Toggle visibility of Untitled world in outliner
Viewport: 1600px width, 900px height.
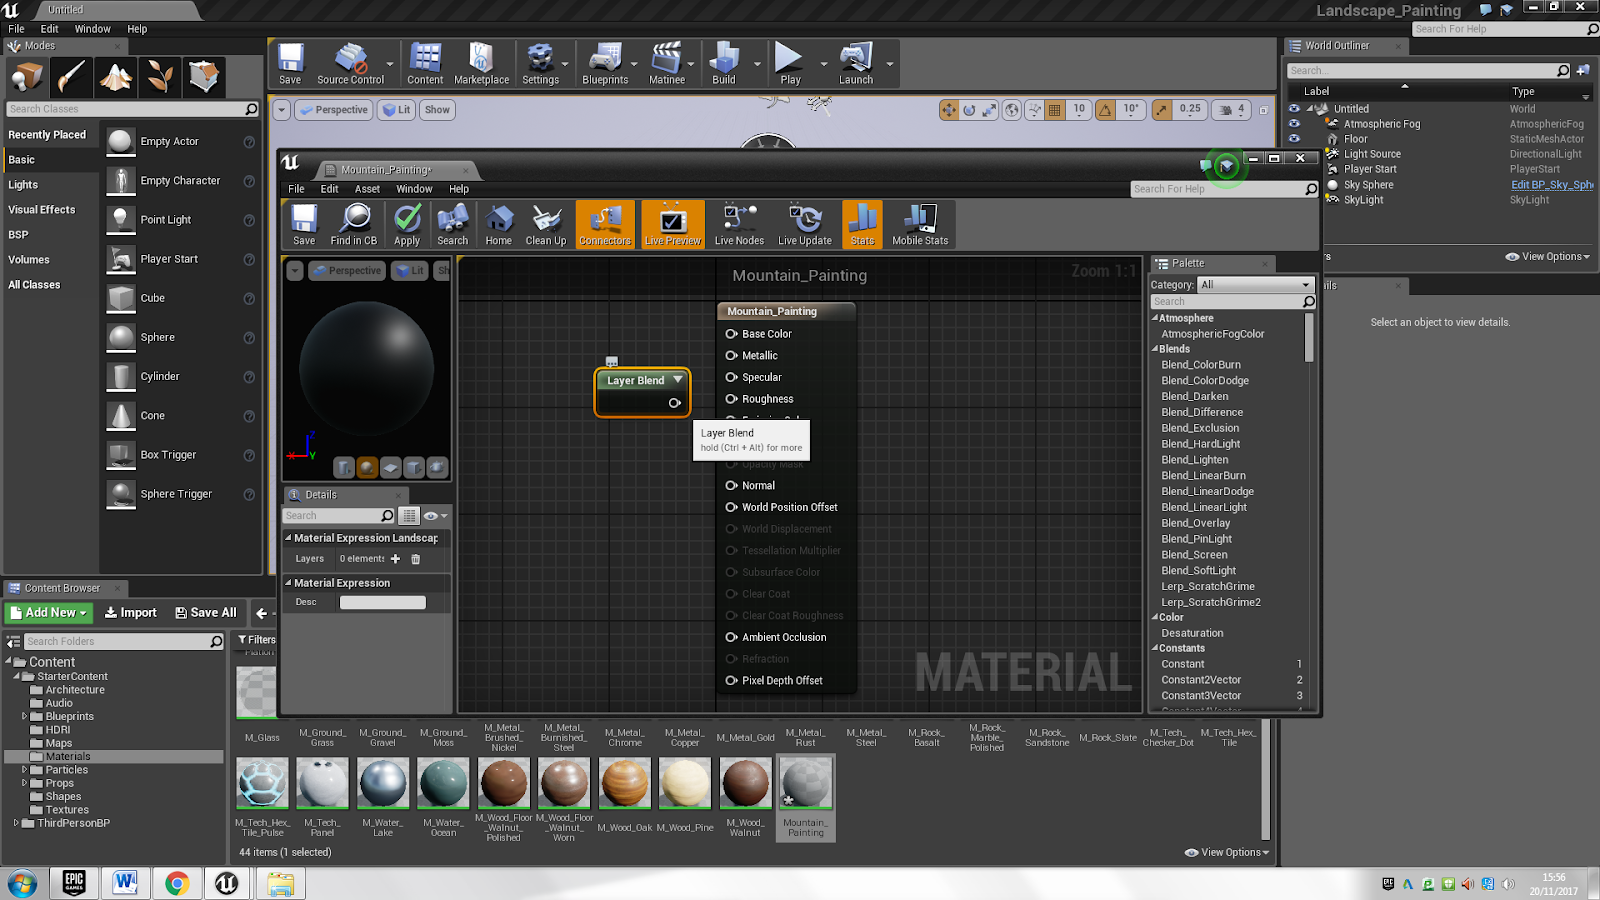coord(1294,109)
